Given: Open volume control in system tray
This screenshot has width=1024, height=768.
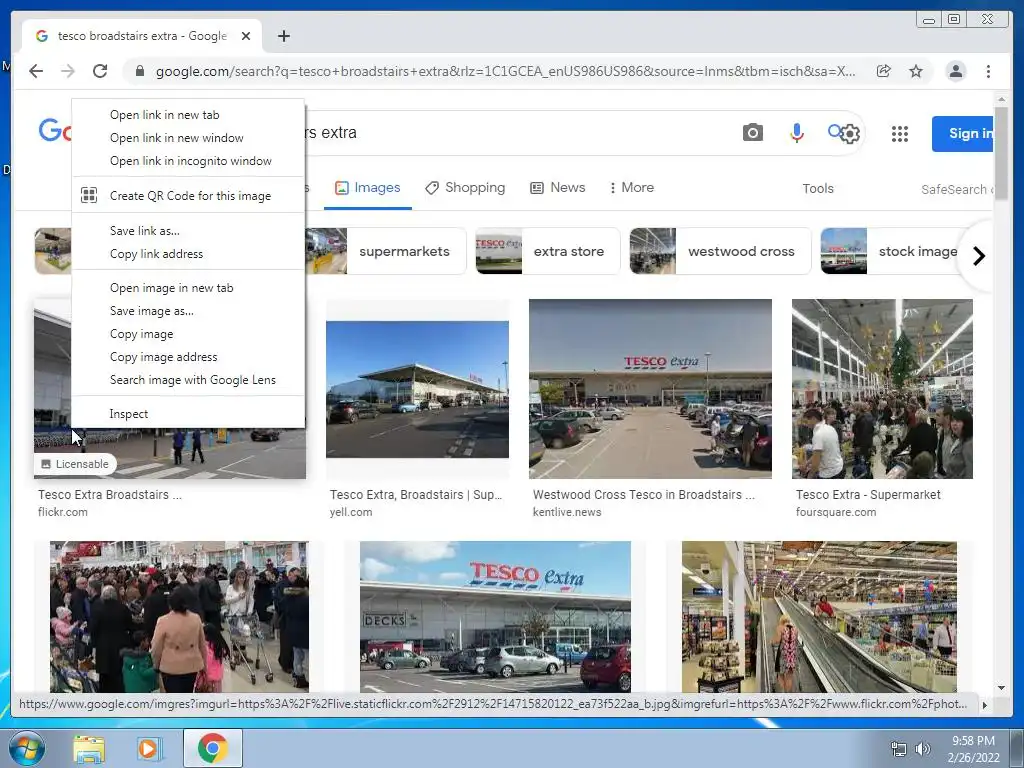Looking at the screenshot, I should pos(922,749).
